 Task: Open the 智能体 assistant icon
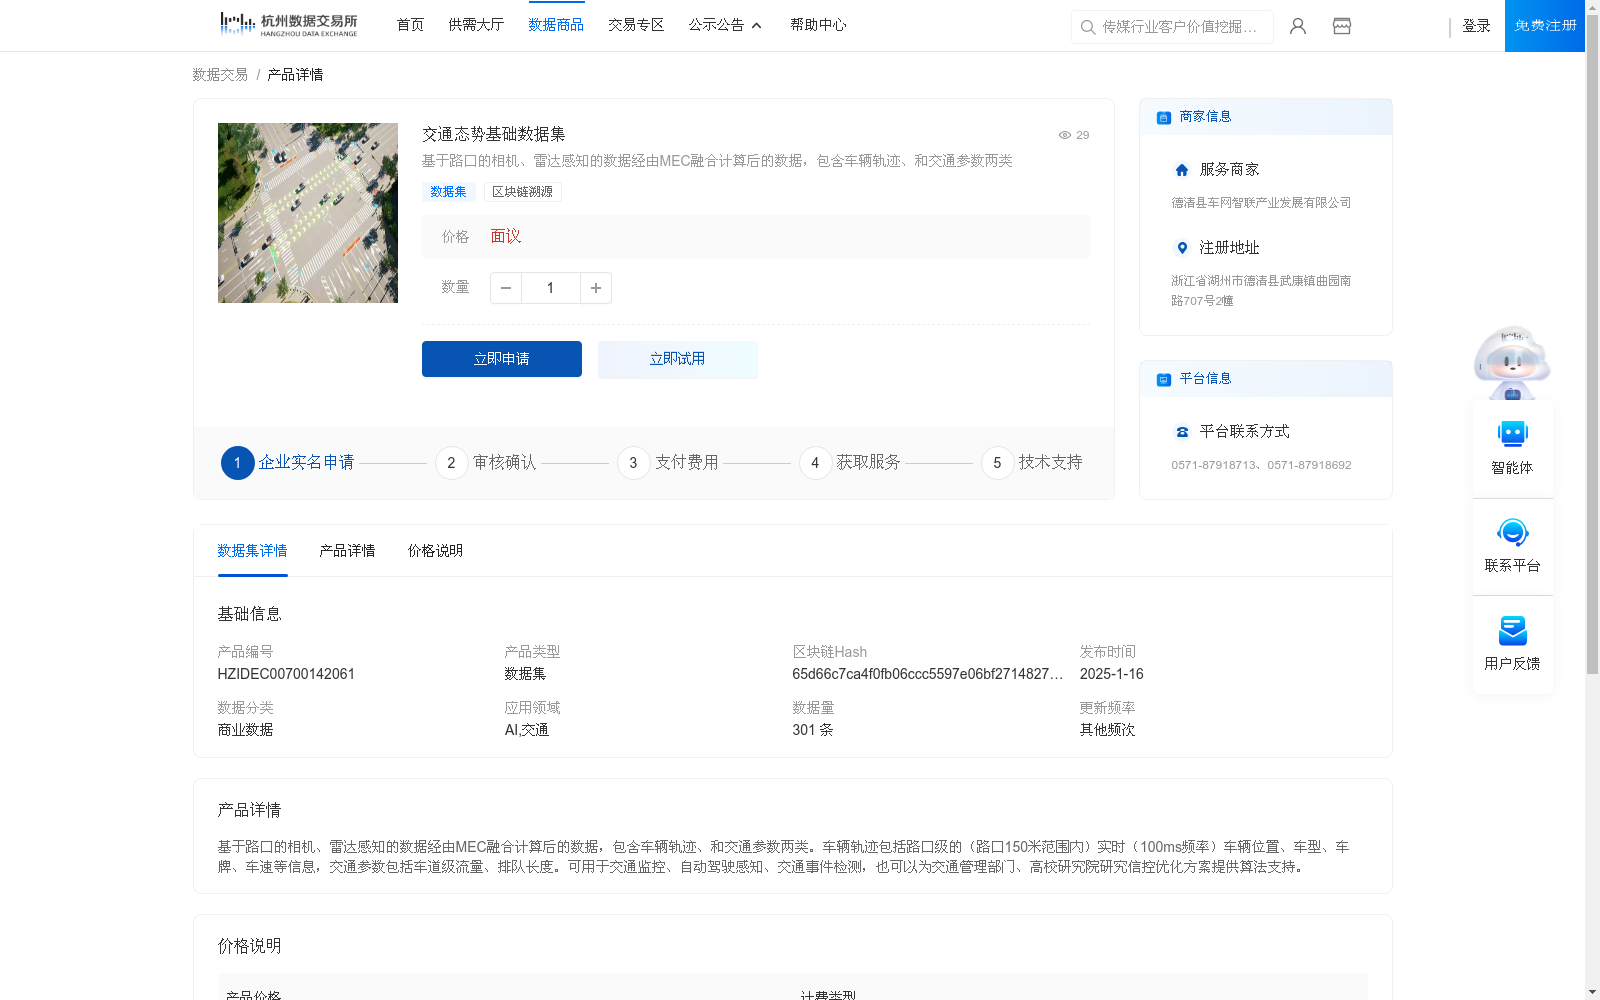1513,434
